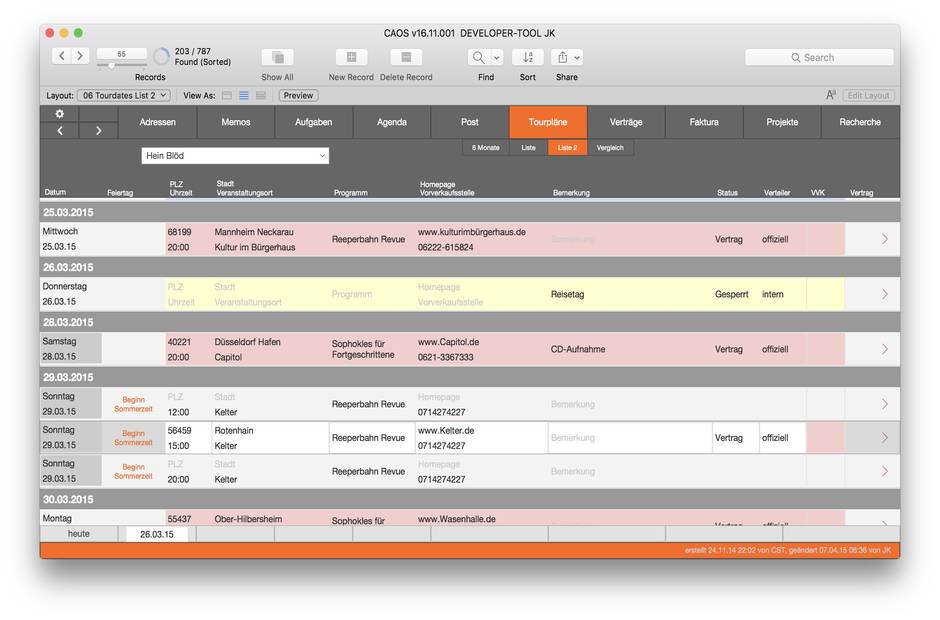
Task: Open the Post tab
Action: 470,122
